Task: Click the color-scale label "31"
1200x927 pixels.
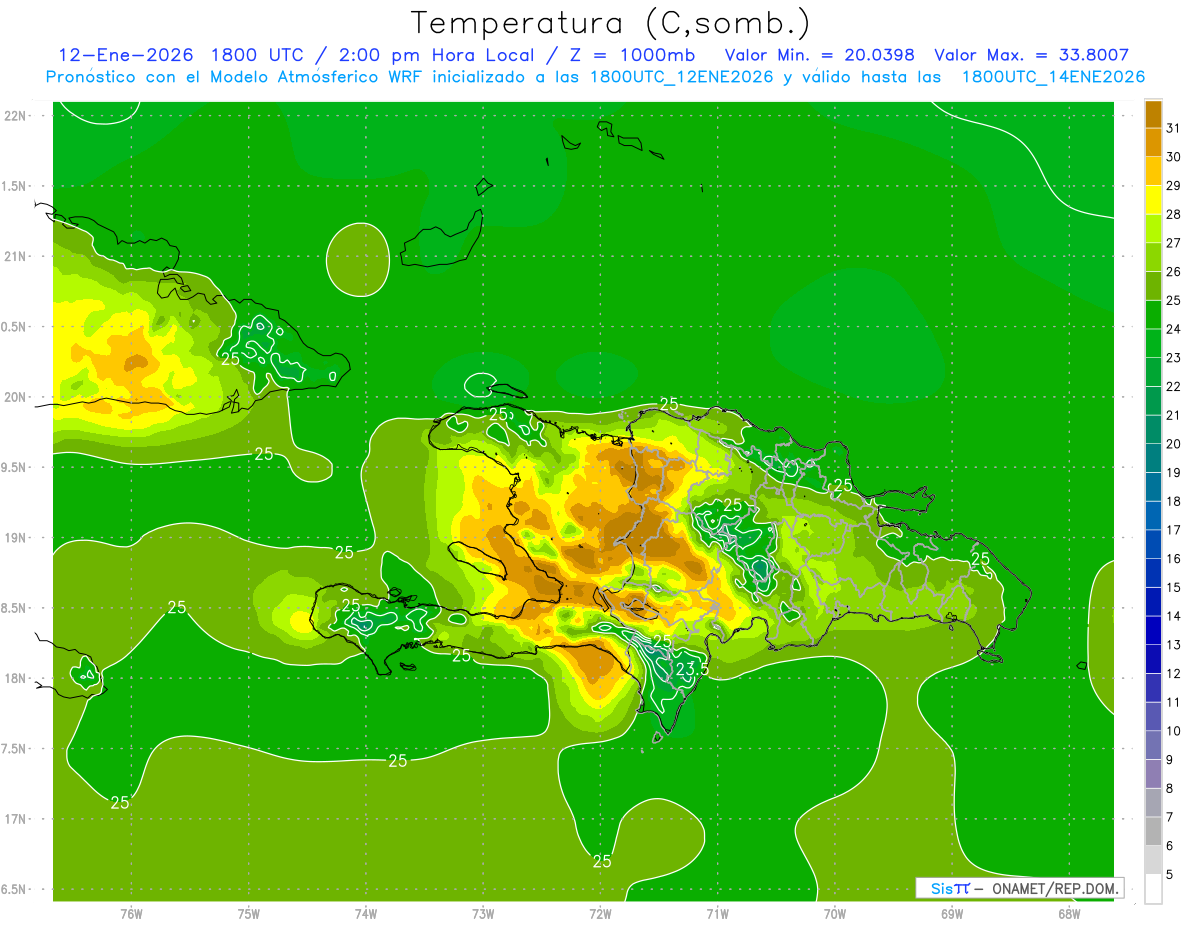Action: pyautogui.click(x=1174, y=128)
